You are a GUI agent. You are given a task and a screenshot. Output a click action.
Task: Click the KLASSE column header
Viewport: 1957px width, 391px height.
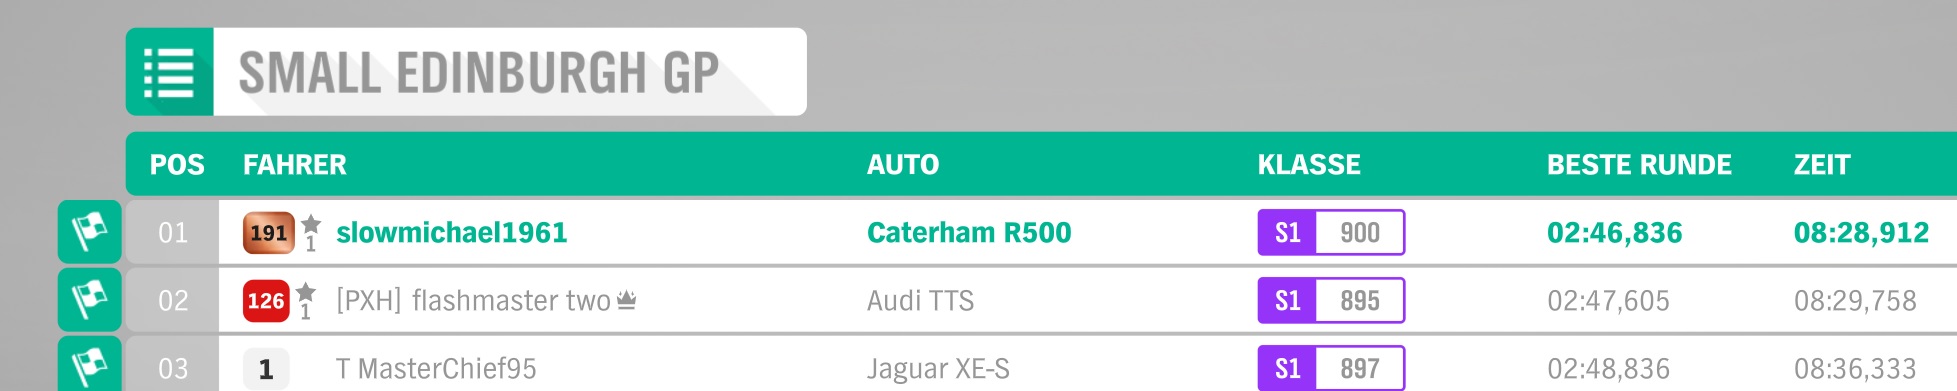1309,165
